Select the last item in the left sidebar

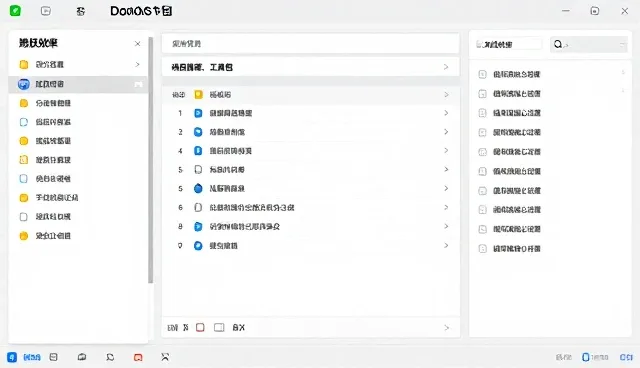pos(78,236)
